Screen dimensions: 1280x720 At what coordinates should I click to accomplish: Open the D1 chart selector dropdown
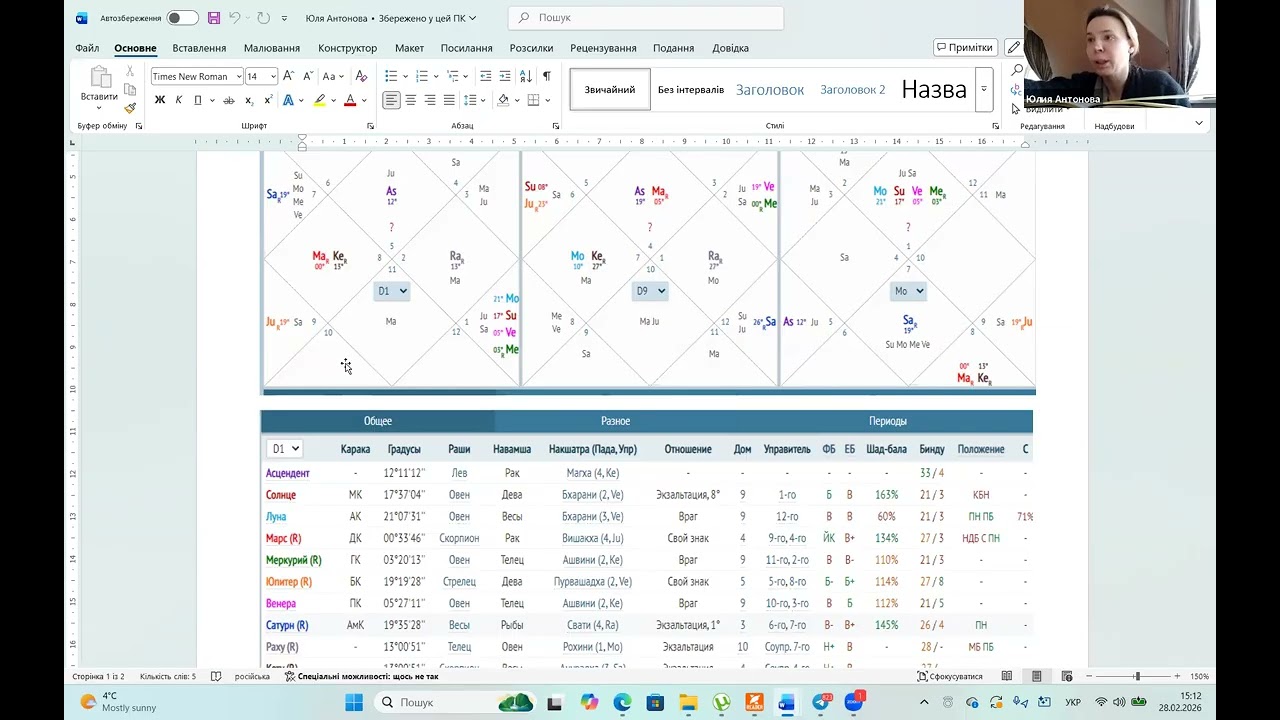392,291
